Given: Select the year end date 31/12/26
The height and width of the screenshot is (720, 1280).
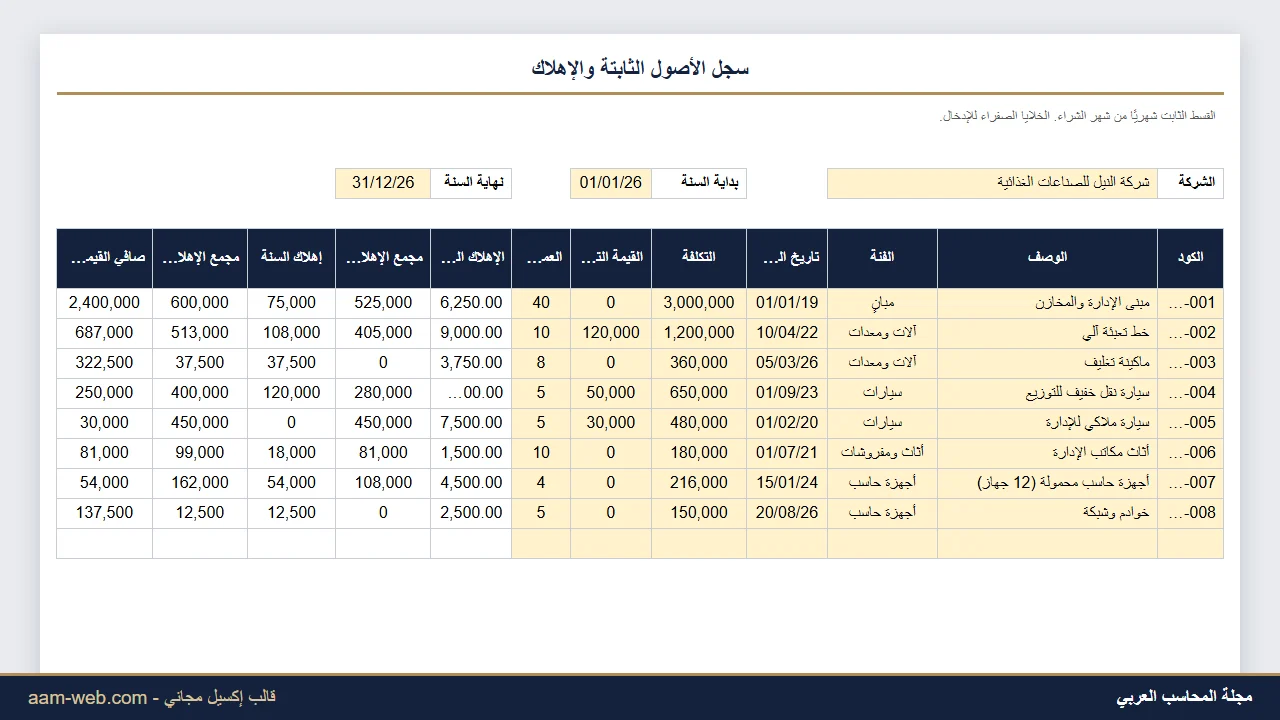Looking at the screenshot, I should (383, 183).
